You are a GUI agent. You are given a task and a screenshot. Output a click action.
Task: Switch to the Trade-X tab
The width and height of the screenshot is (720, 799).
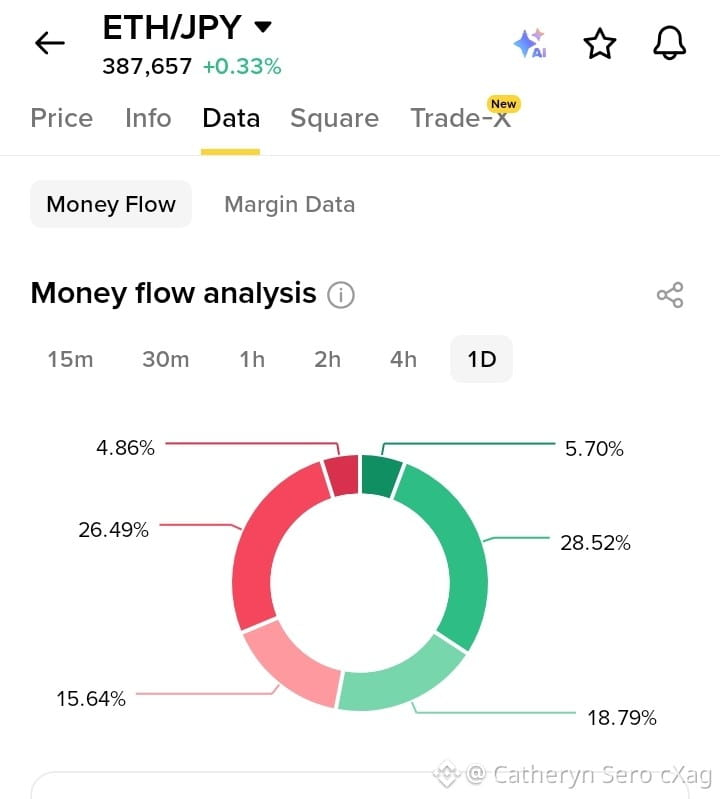[461, 118]
